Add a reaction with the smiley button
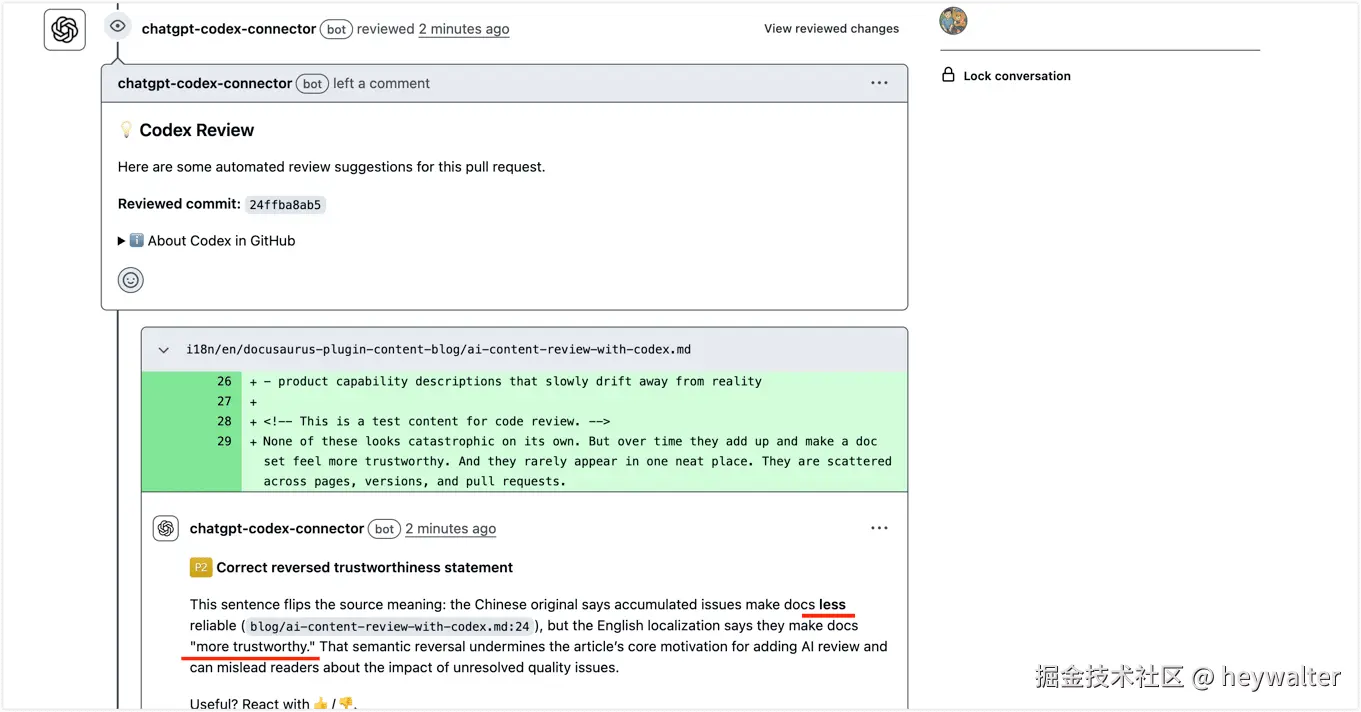This screenshot has width=1361, height=712. click(131, 280)
